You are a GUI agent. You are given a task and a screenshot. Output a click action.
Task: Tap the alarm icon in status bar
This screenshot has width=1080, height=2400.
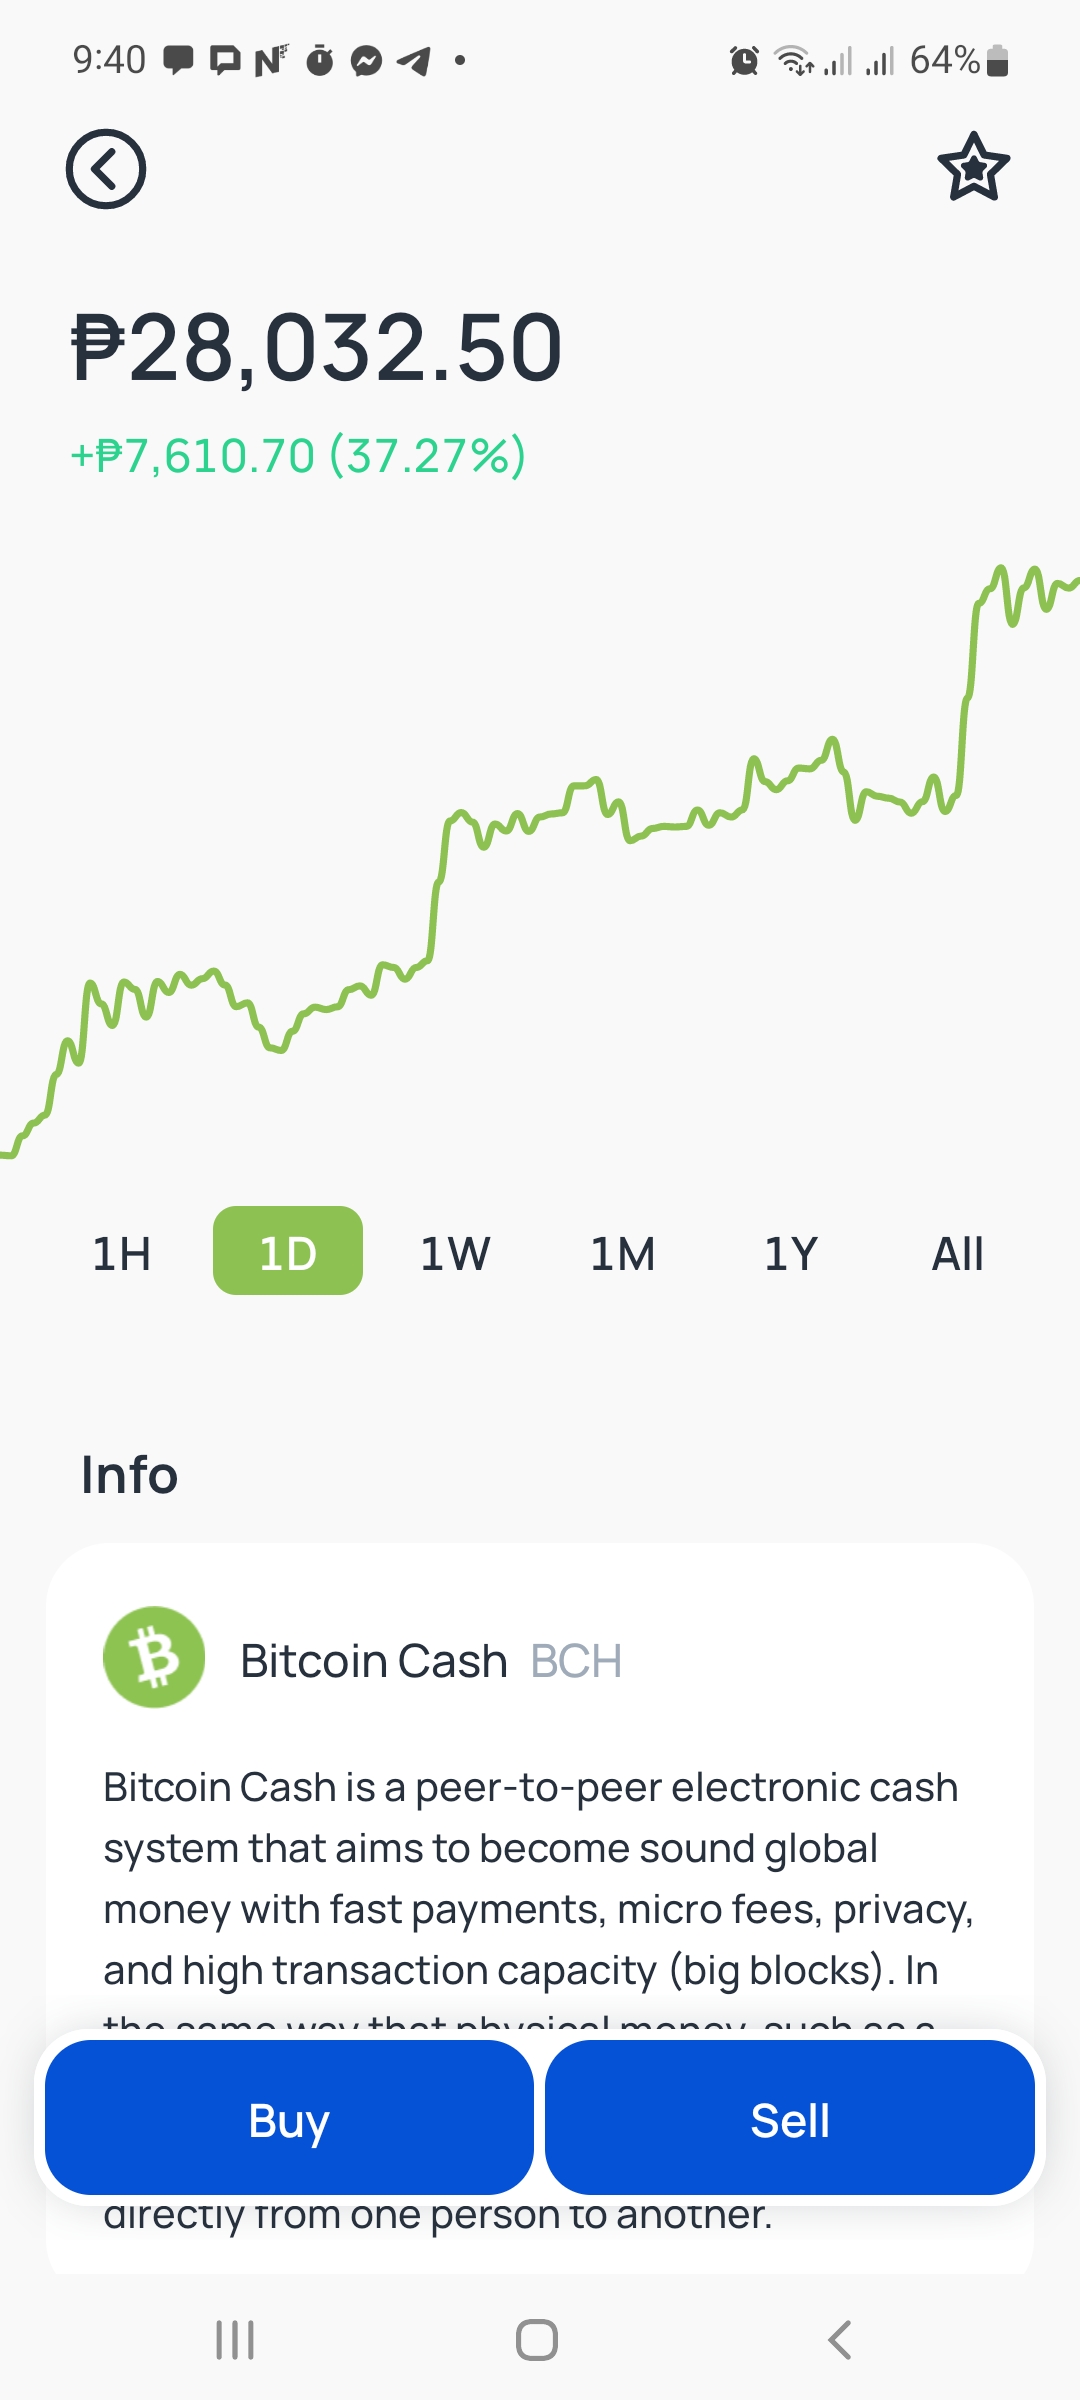pyautogui.click(x=744, y=61)
